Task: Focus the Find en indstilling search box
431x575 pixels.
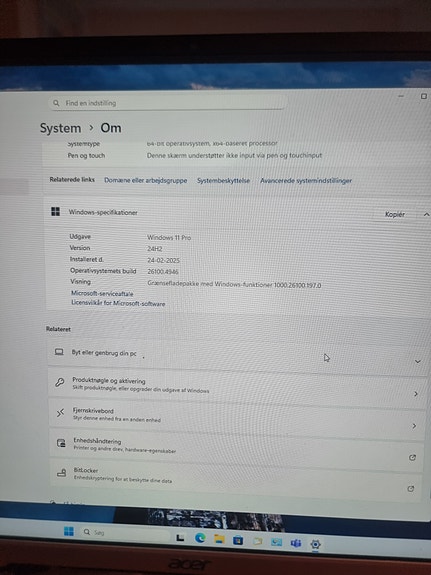Action: point(167,103)
